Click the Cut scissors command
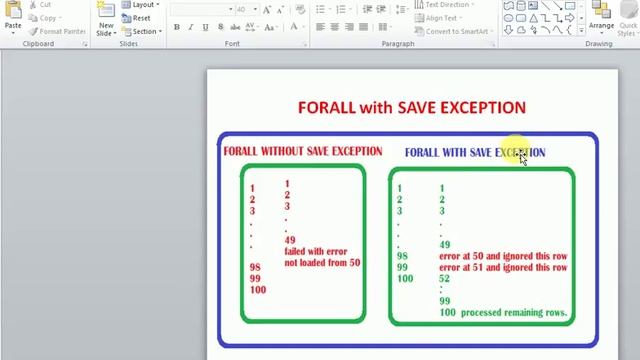The height and width of the screenshot is (360, 640). point(40,5)
